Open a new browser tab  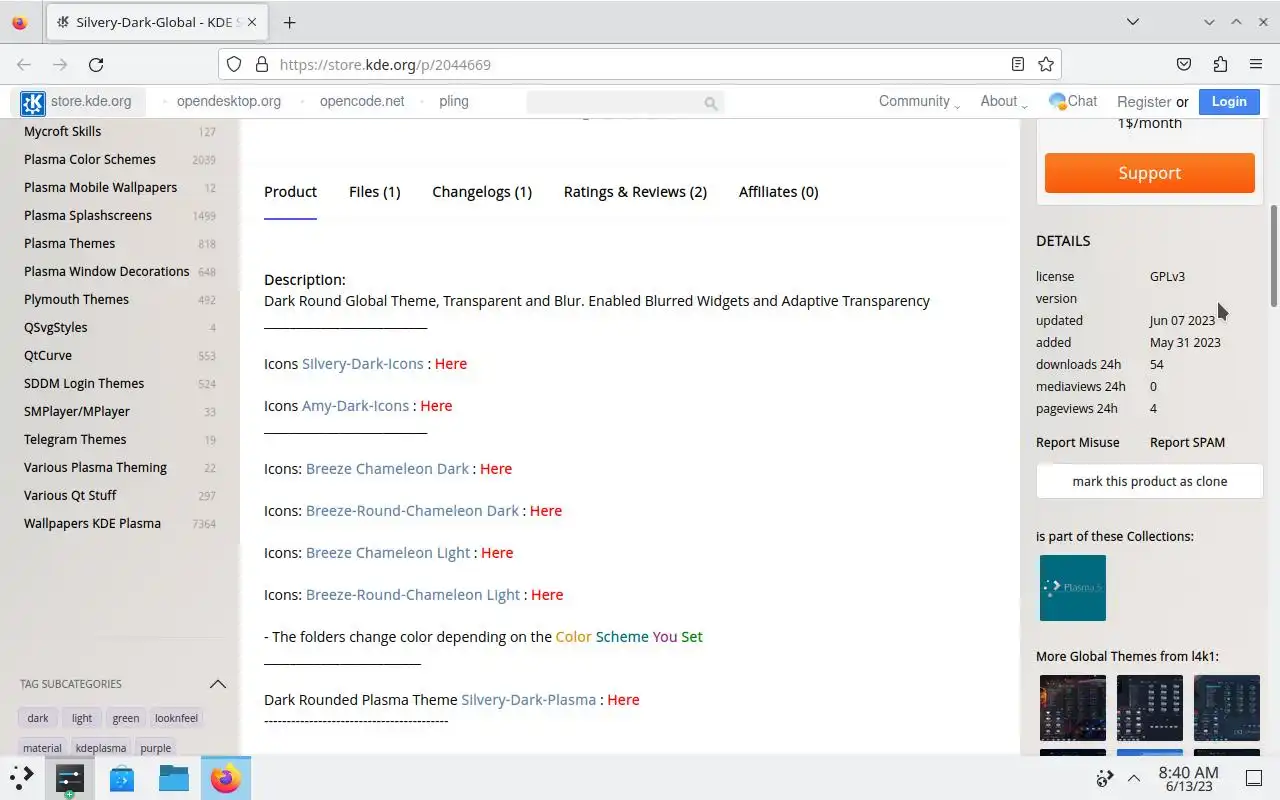click(x=289, y=22)
